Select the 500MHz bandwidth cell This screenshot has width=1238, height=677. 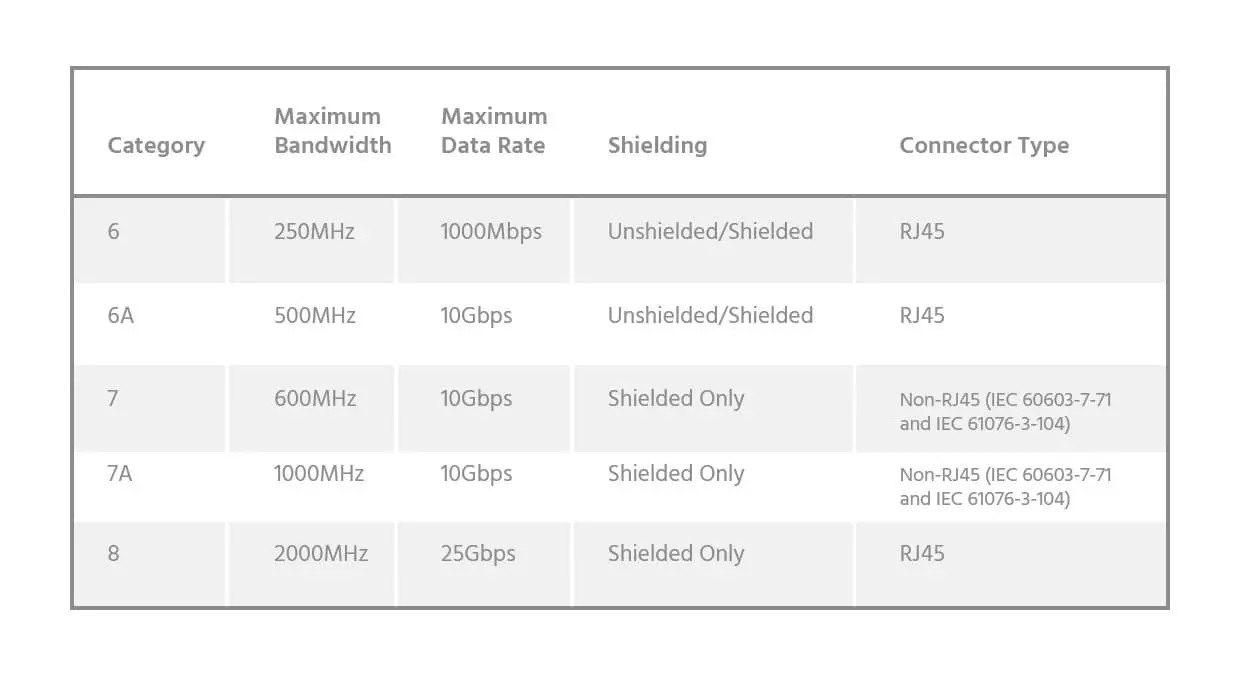pyautogui.click(x=315, y=316)
